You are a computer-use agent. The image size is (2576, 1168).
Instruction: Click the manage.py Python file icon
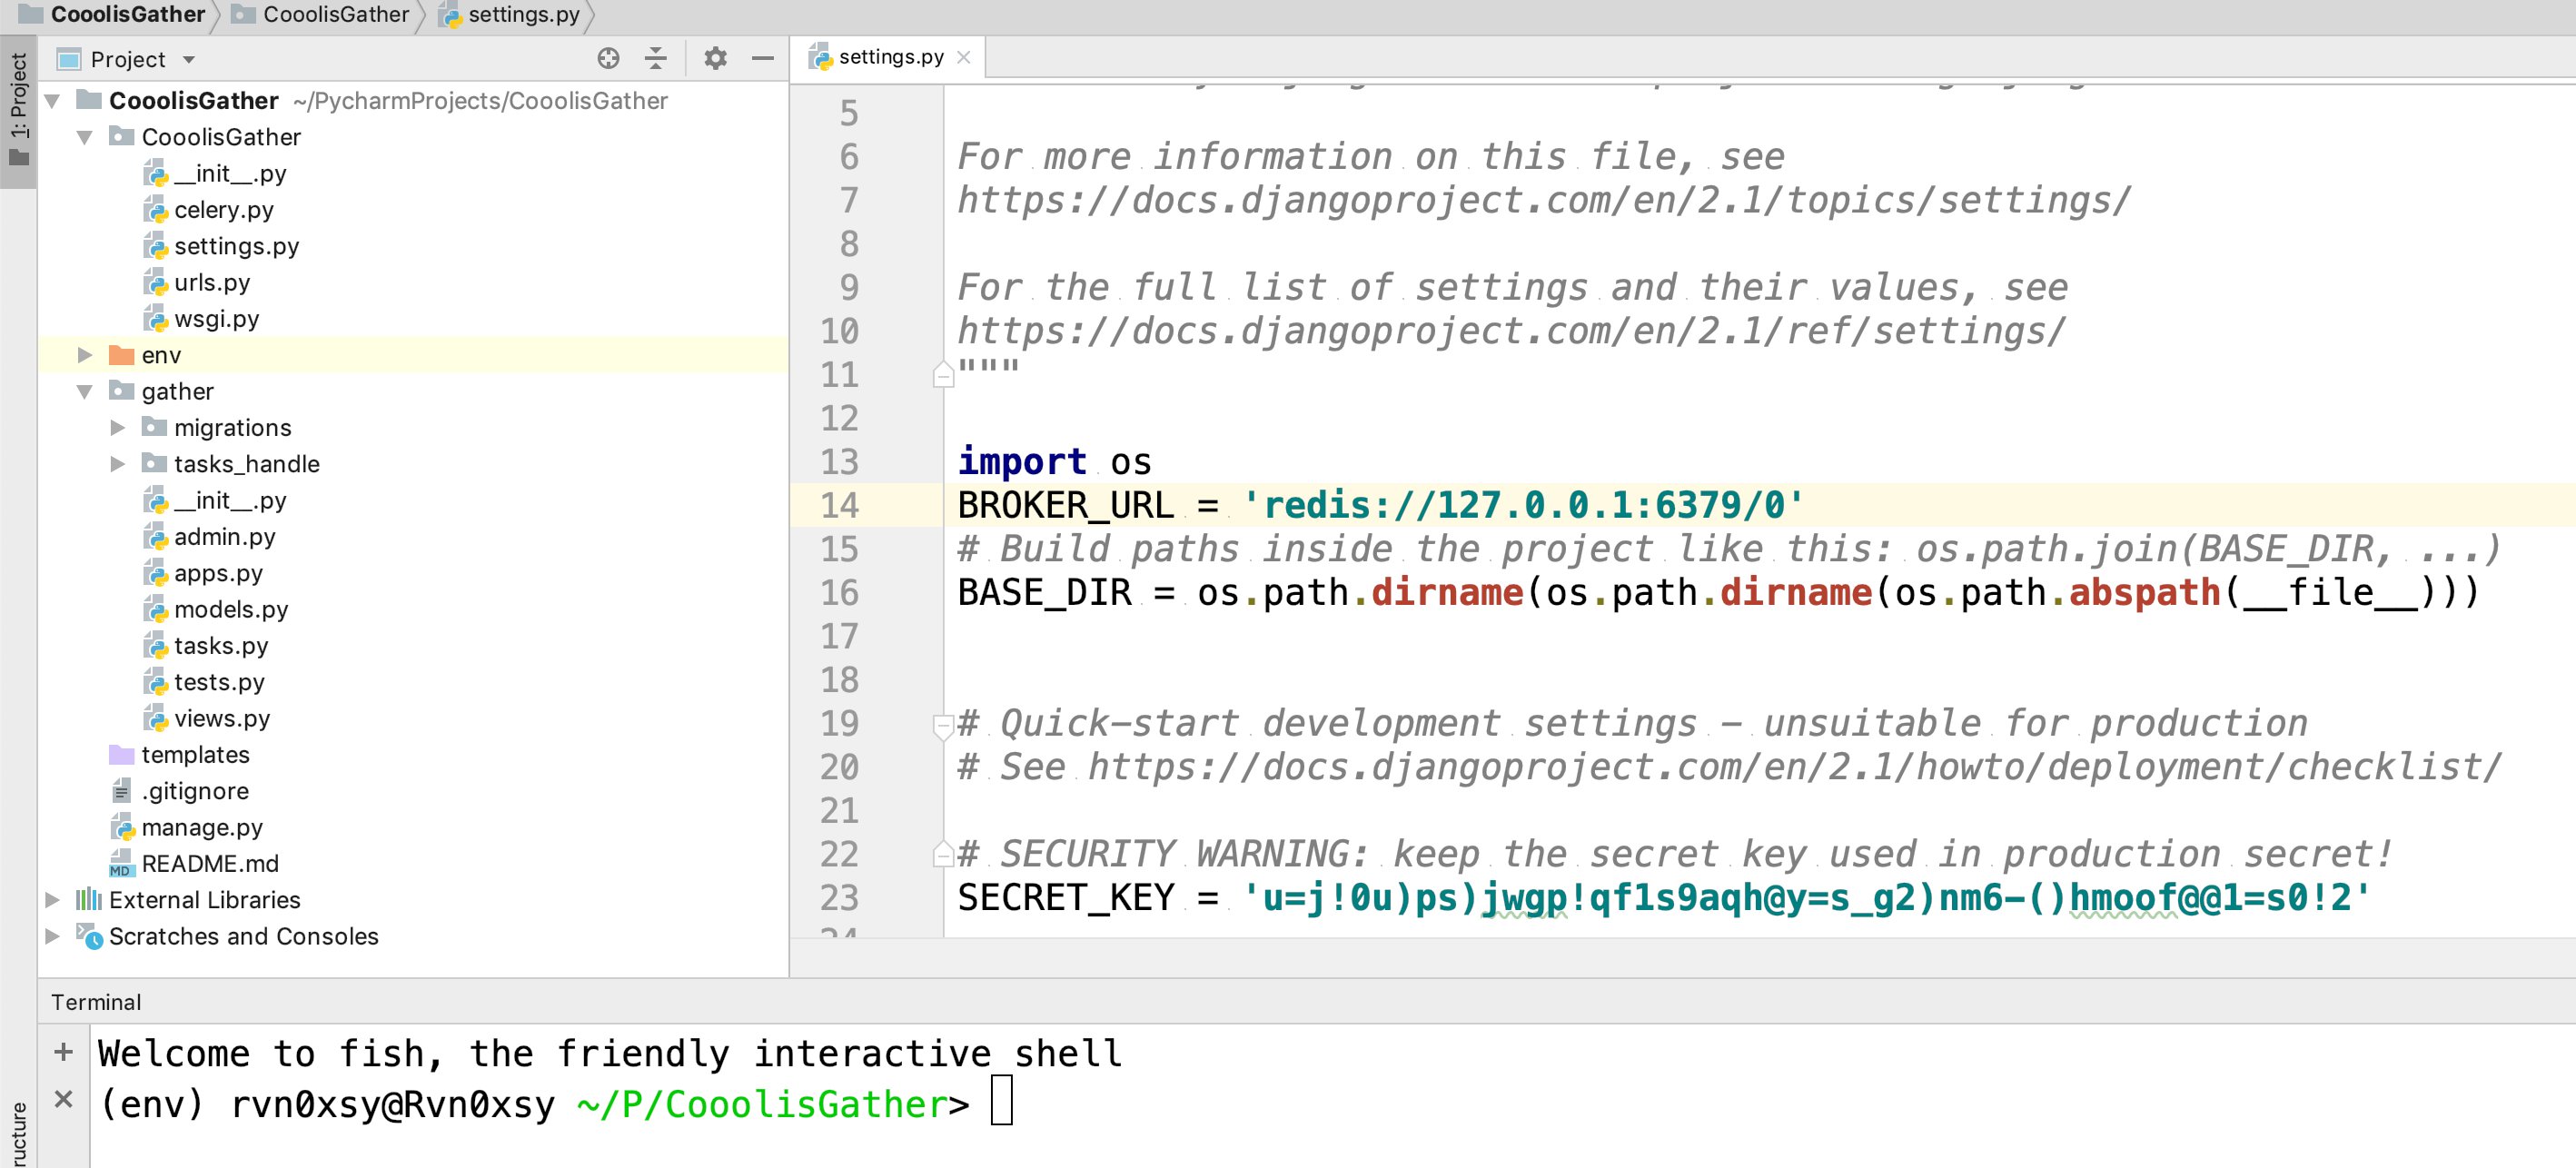pos(121,827)
